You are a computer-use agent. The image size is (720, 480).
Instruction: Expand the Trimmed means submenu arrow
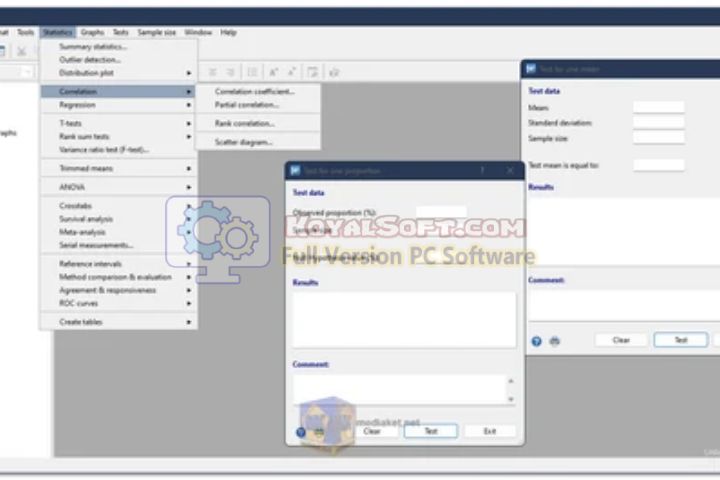coord(188,169)
